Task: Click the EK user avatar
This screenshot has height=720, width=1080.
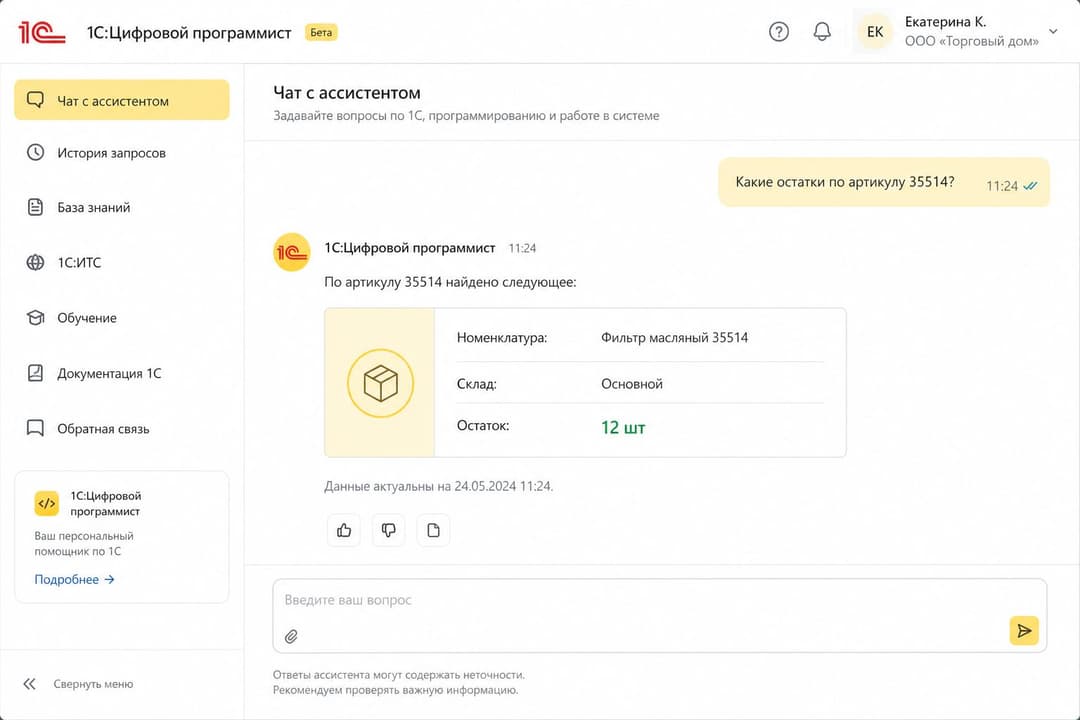Action: coord(875,32)
